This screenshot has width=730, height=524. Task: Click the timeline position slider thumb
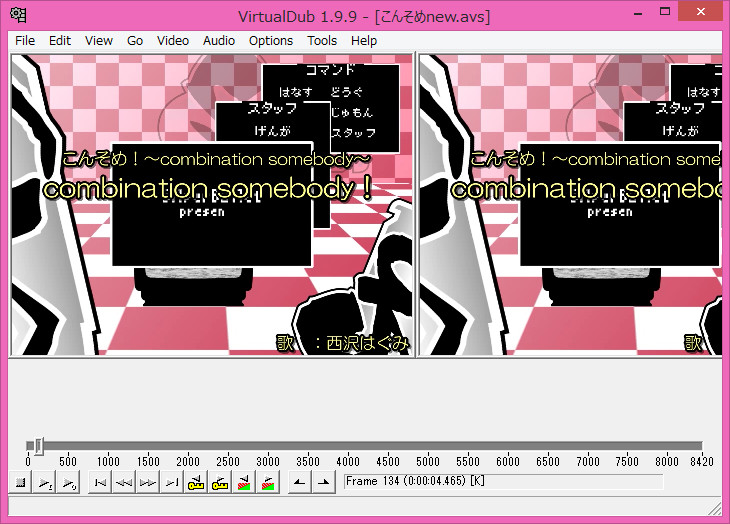39,446
